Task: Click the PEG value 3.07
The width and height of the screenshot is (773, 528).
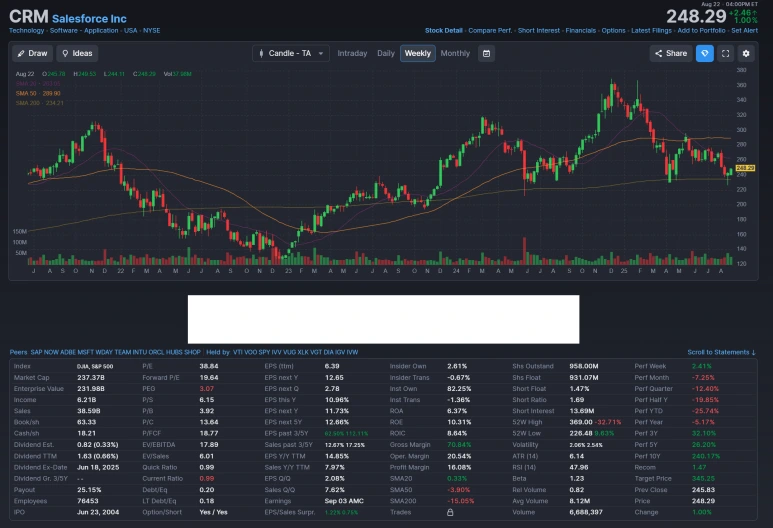Action: tap(207, 388)
